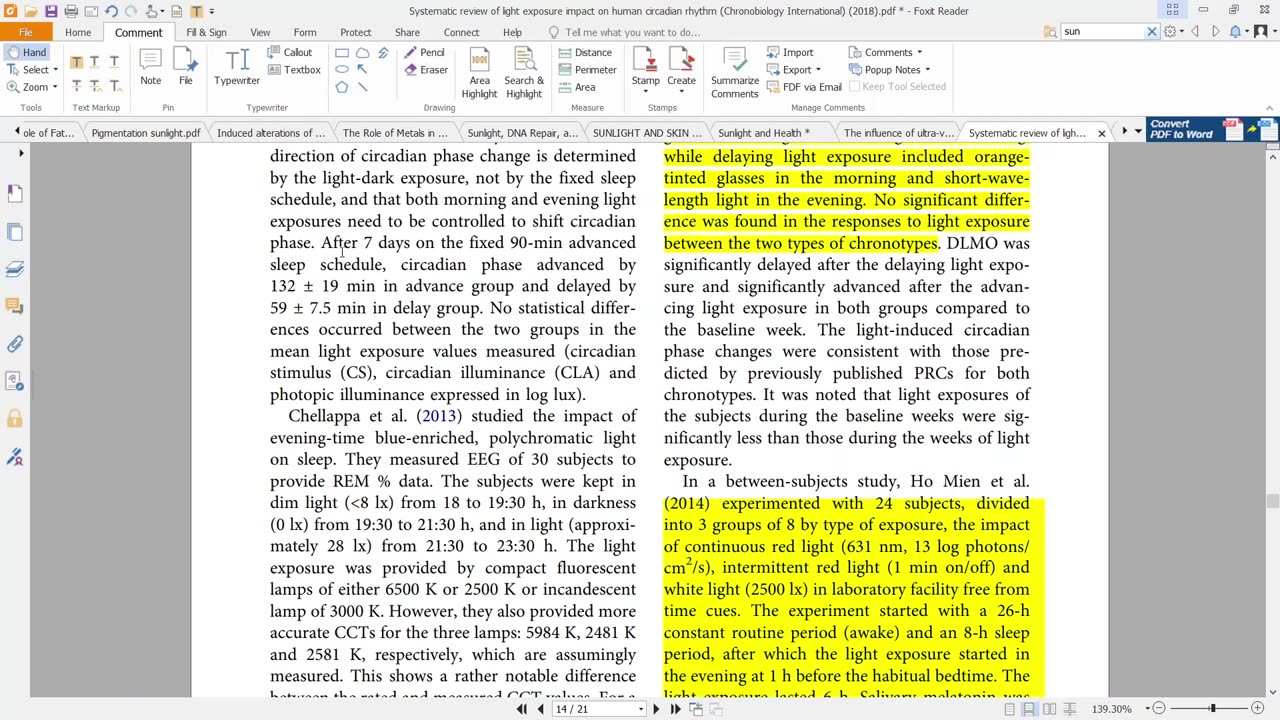1280x720 pixels.
Task: Select the Area measure tool
Action: pyautogui.click(x=577, y=87)
